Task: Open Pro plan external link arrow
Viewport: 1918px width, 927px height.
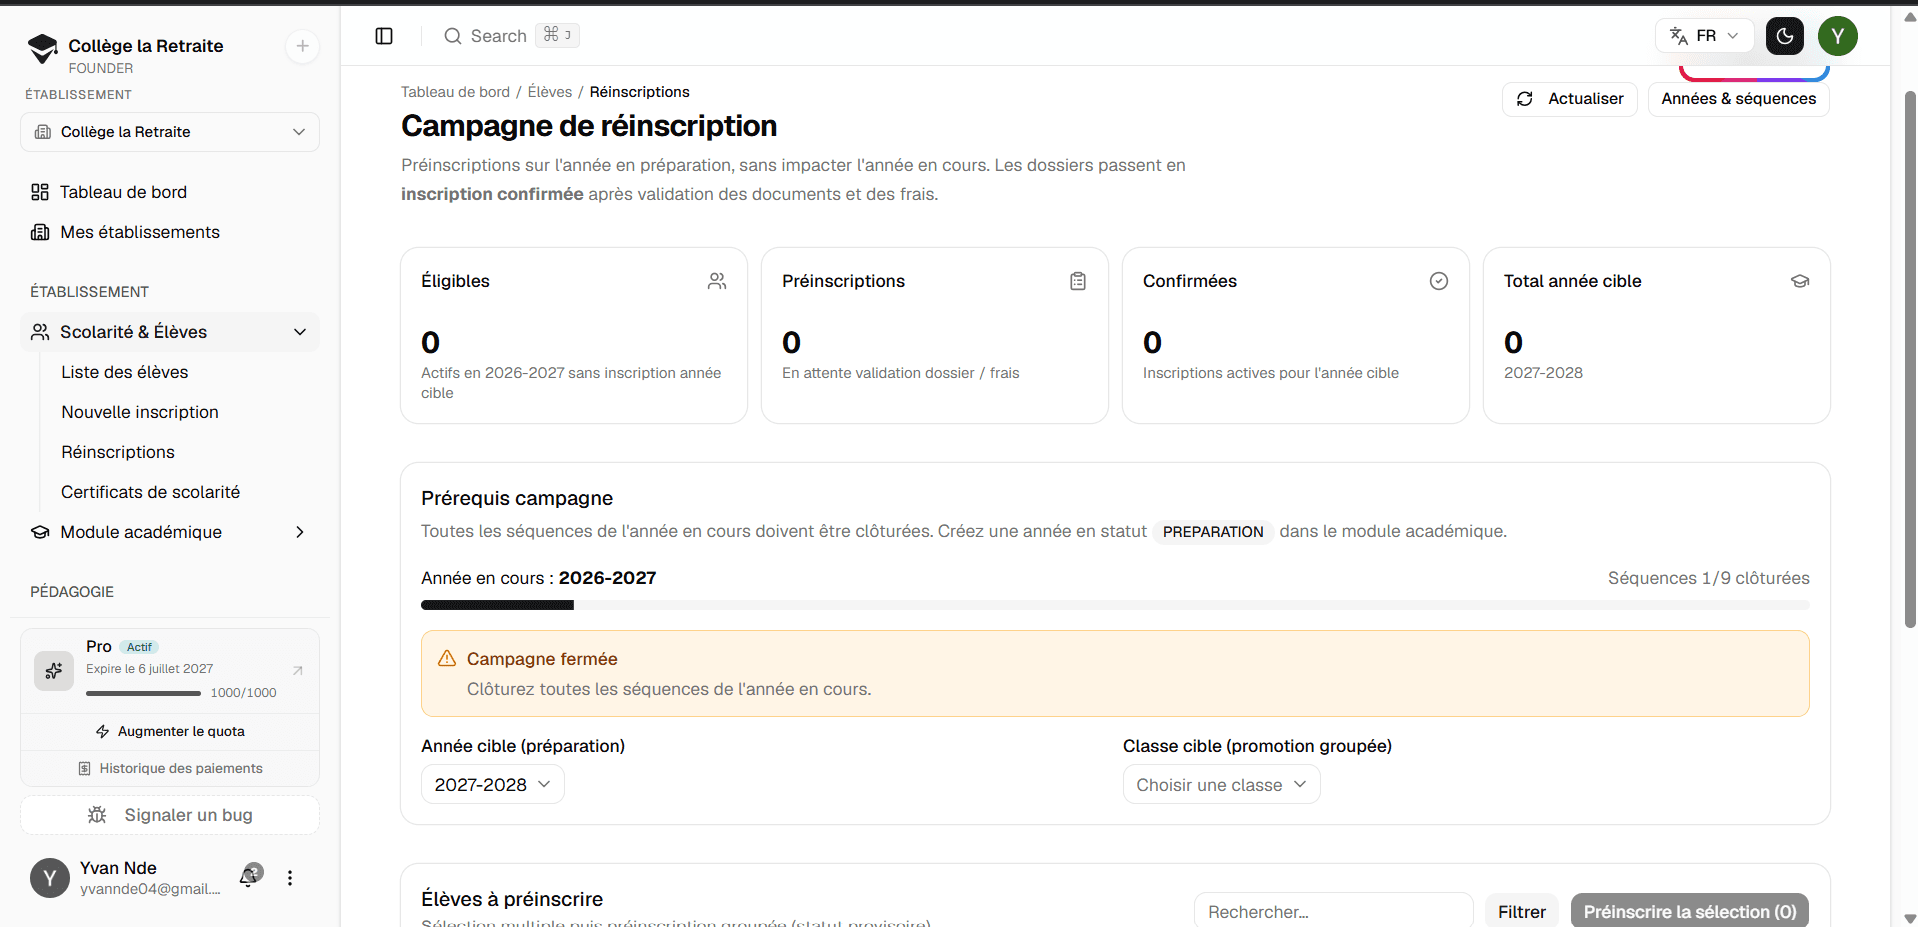Action: pos(298,670)
